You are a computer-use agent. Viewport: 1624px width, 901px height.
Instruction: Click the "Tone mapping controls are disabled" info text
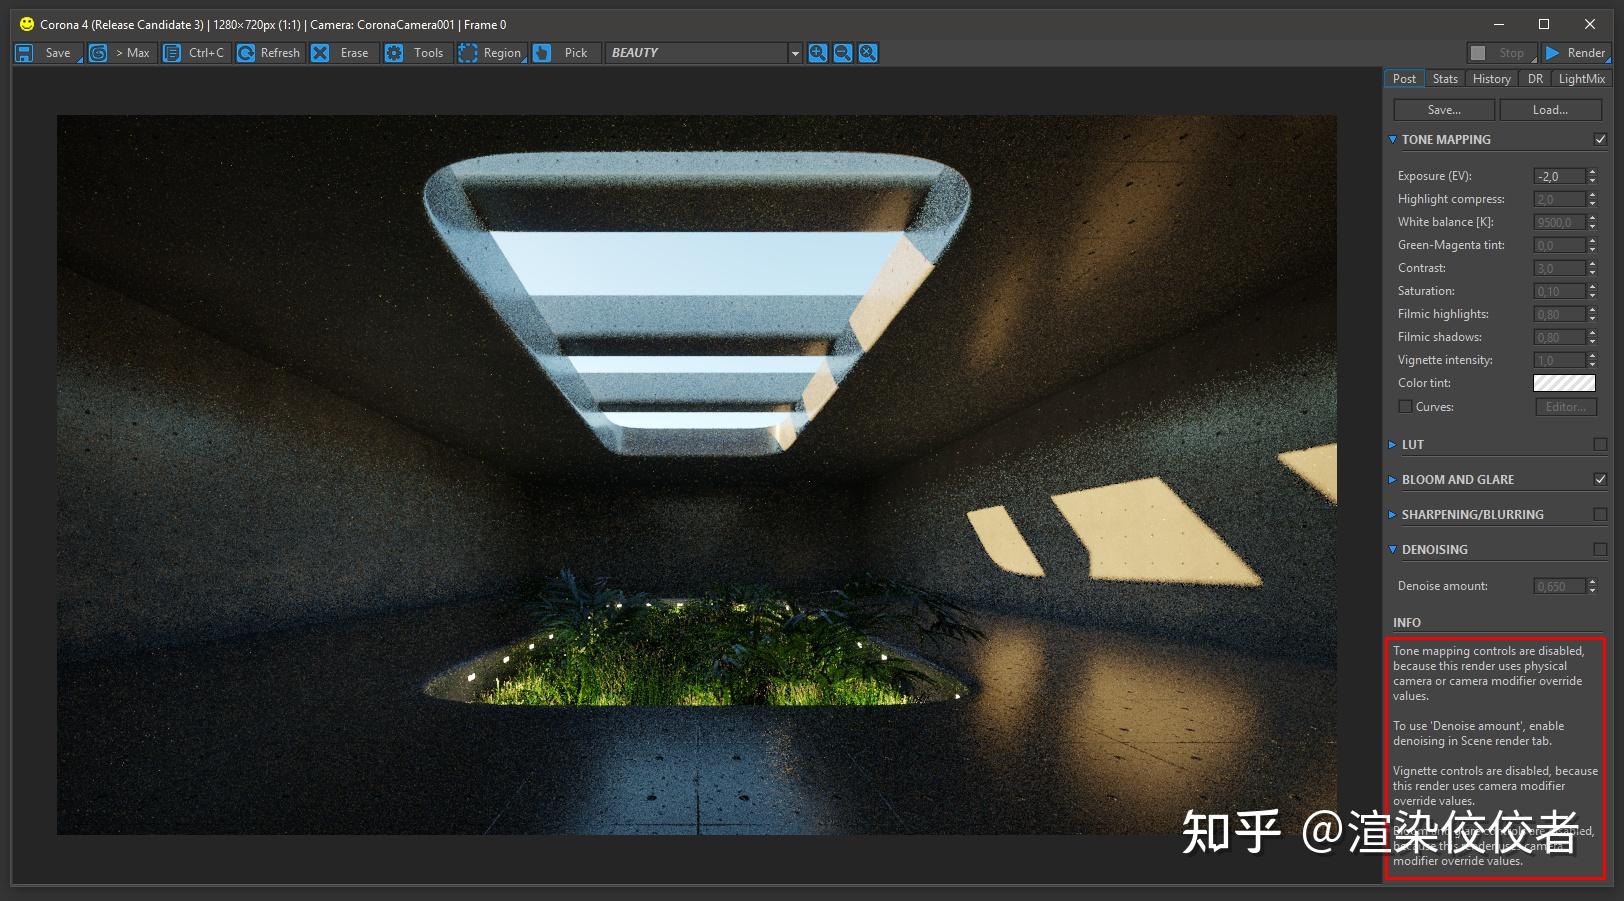1489,673
